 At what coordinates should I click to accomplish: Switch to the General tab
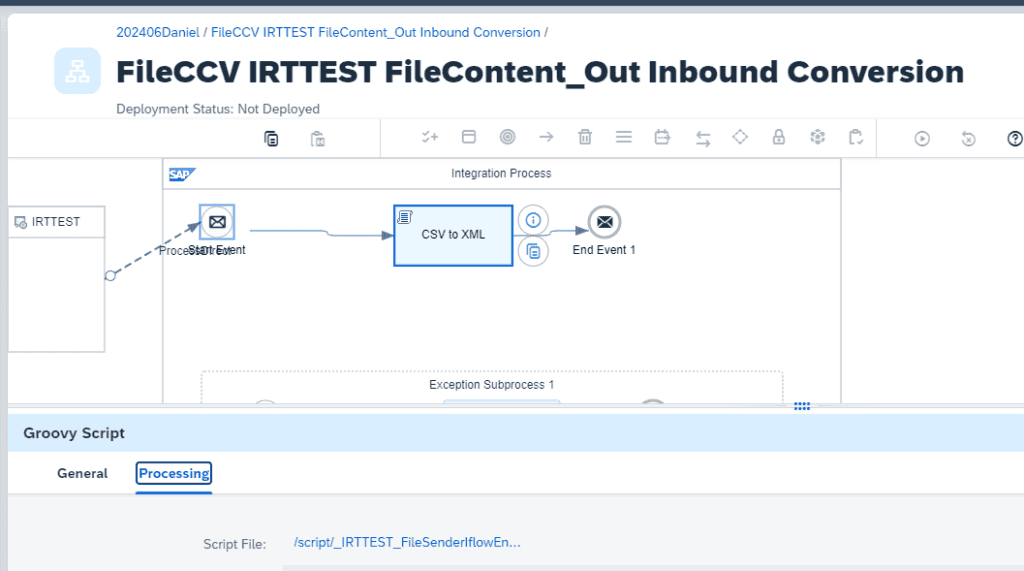(x=82, y=473)
